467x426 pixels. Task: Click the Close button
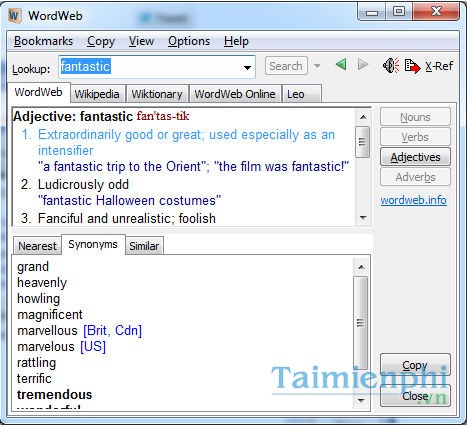click(415, 396)
